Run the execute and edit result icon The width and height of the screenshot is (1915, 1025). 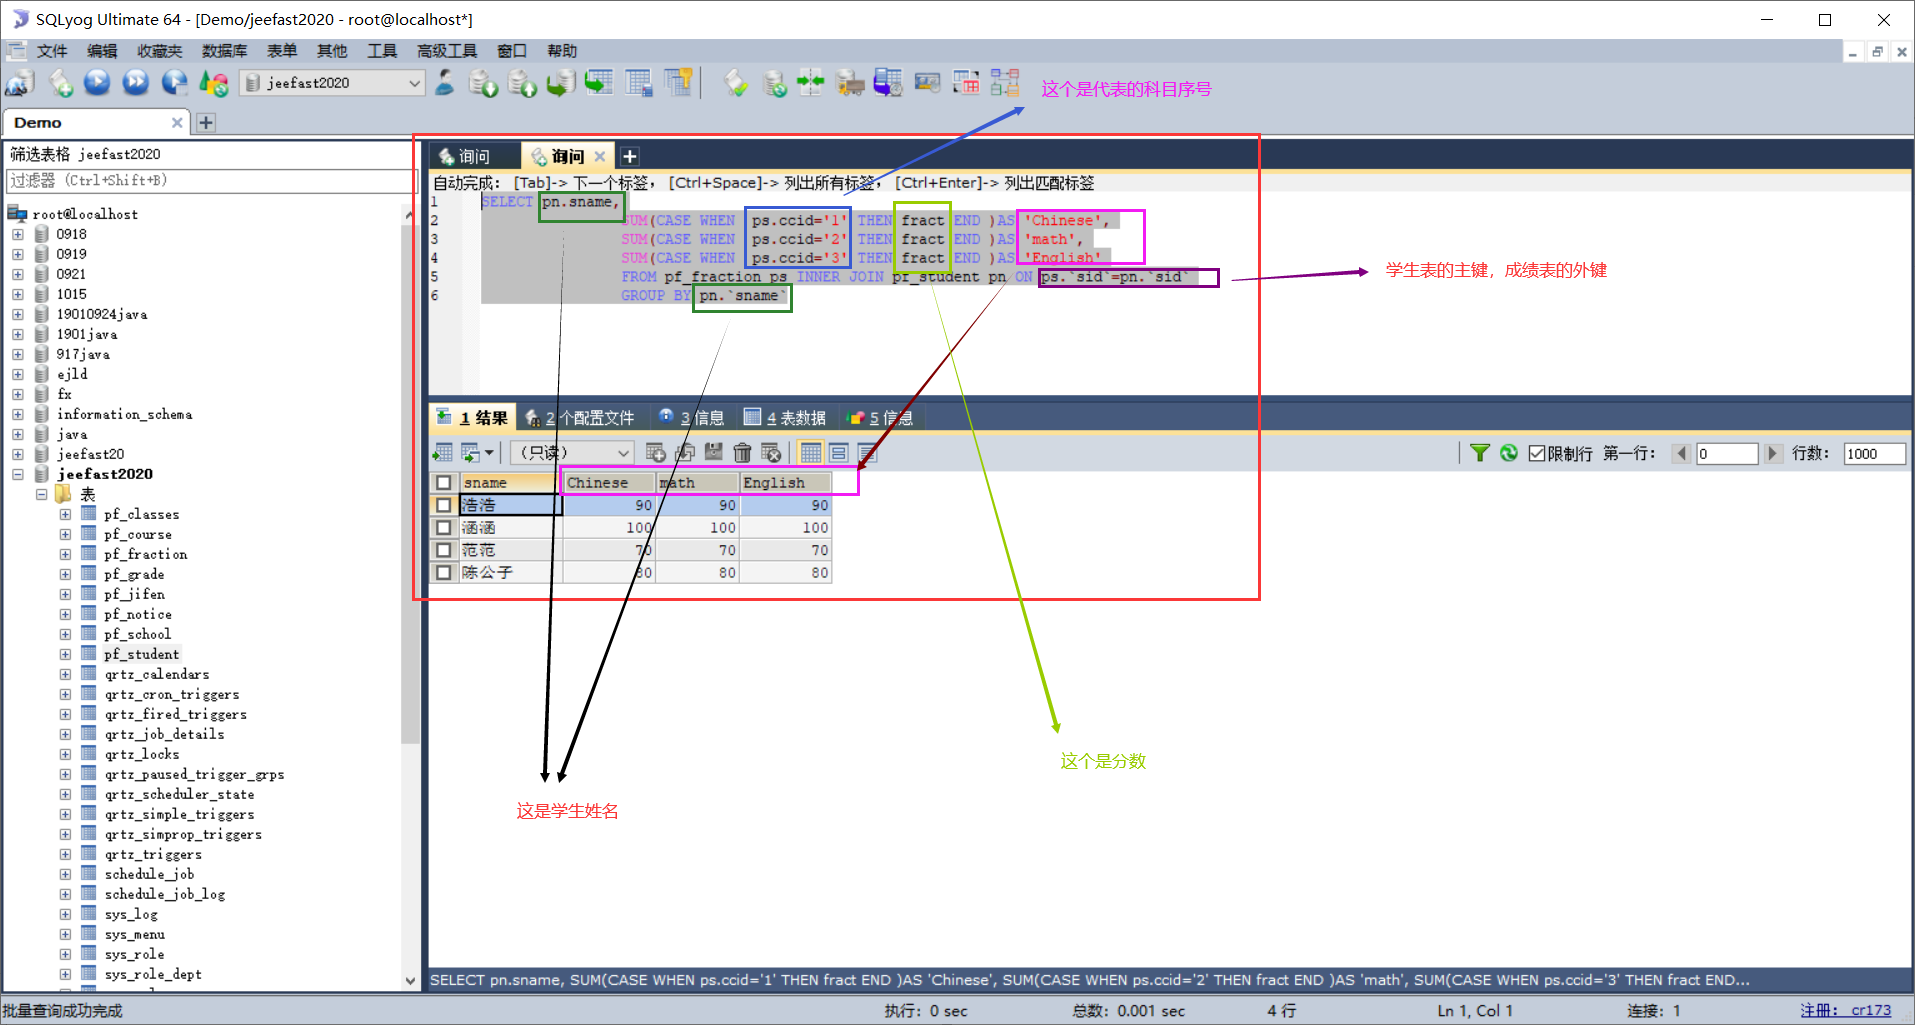click(x=175, y=83)
